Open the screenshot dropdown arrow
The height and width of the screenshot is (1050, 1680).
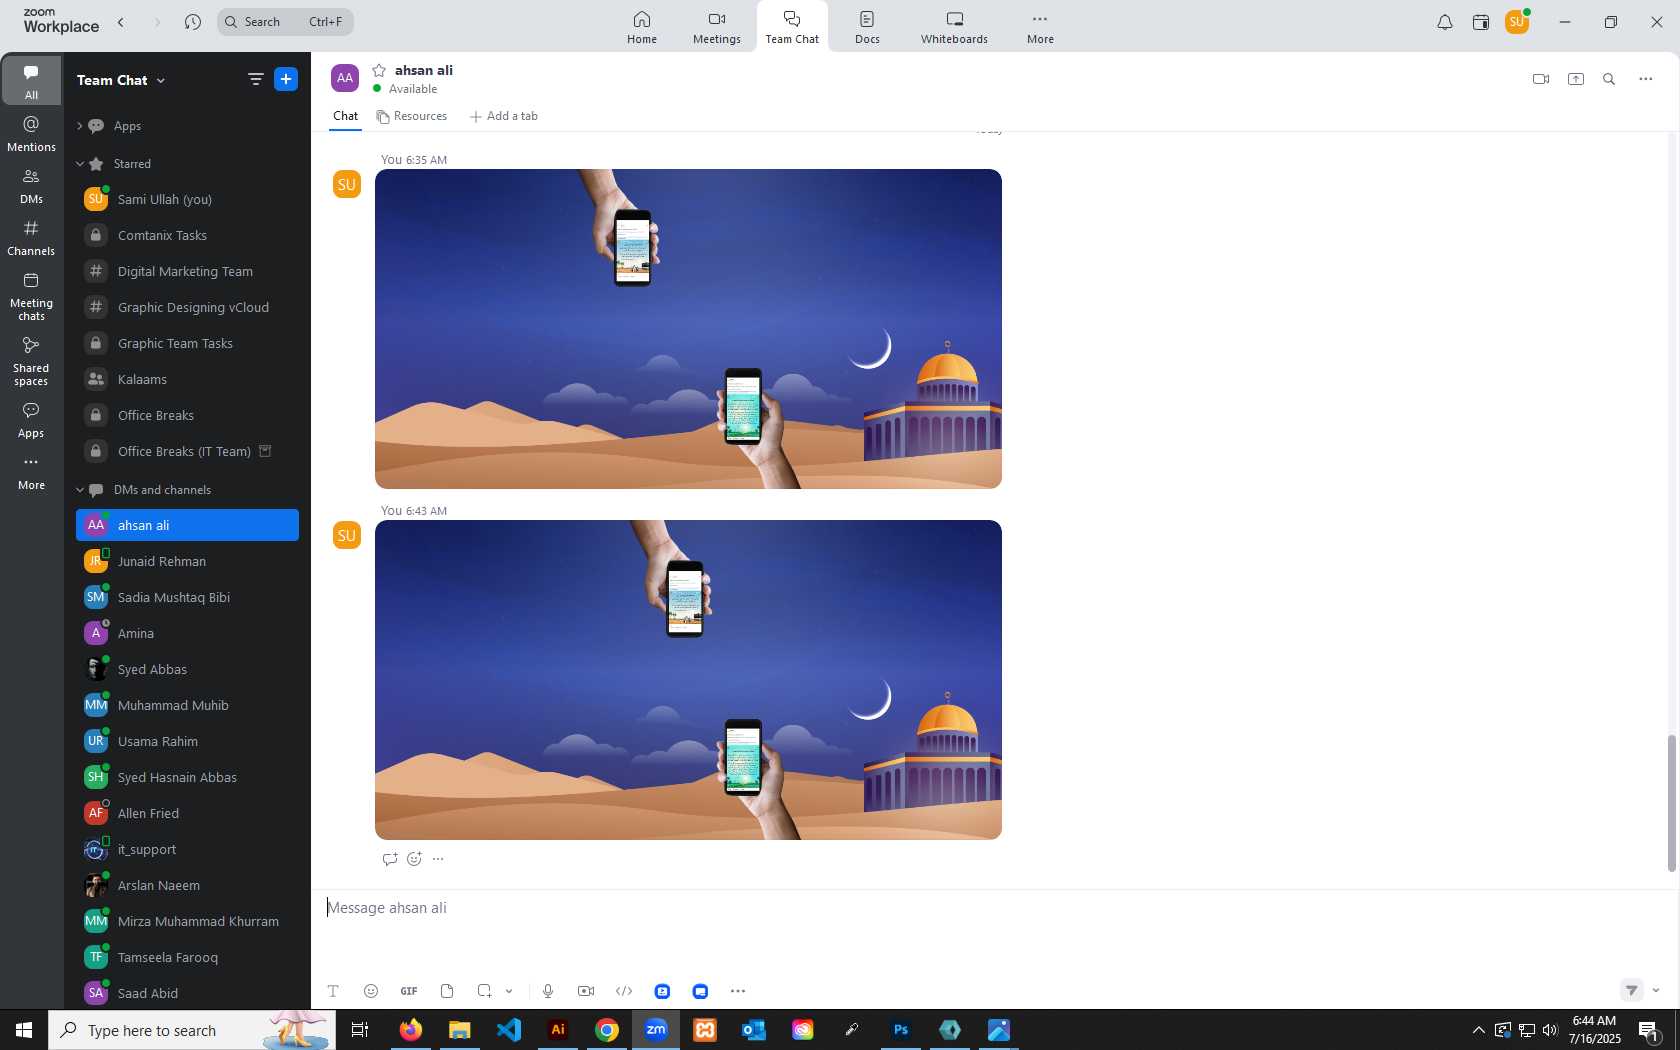click(509, 991)
